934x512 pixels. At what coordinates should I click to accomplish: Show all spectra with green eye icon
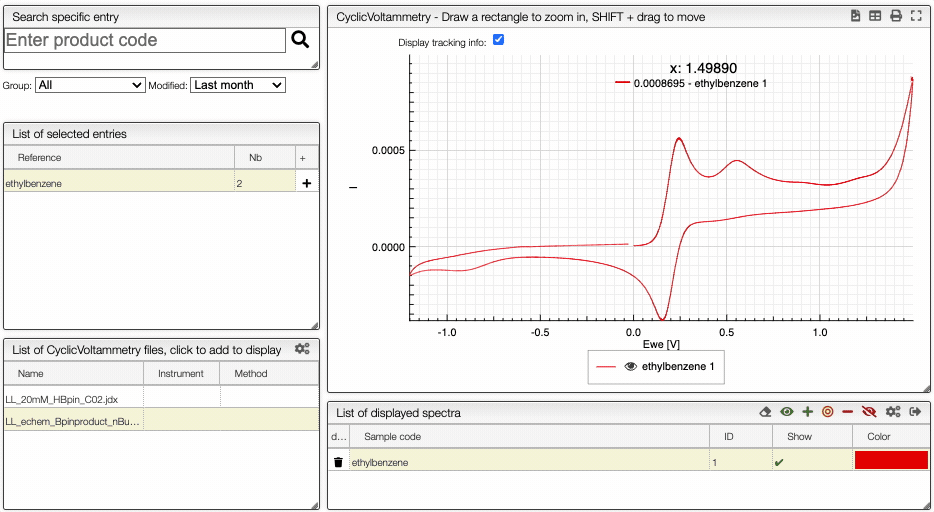click(787, 412)
